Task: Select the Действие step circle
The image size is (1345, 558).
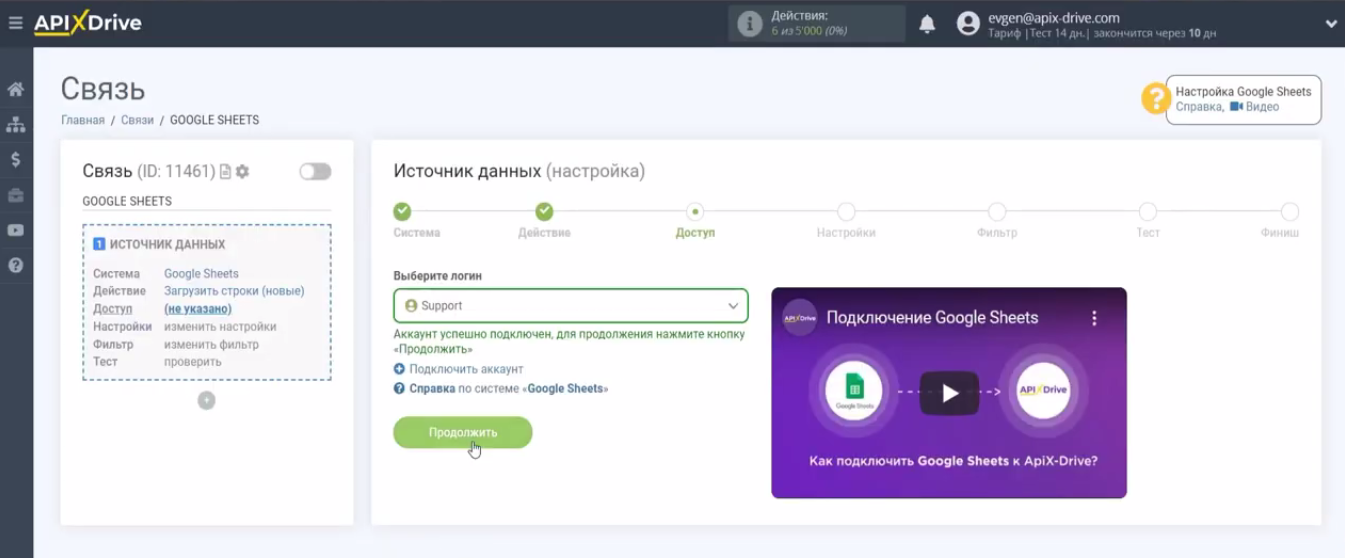Action: [544, 211]
